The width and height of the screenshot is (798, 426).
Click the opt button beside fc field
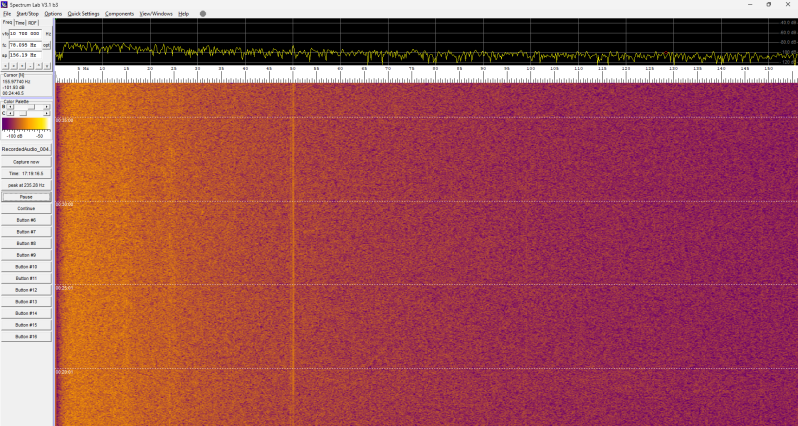[x=46, y=45]
